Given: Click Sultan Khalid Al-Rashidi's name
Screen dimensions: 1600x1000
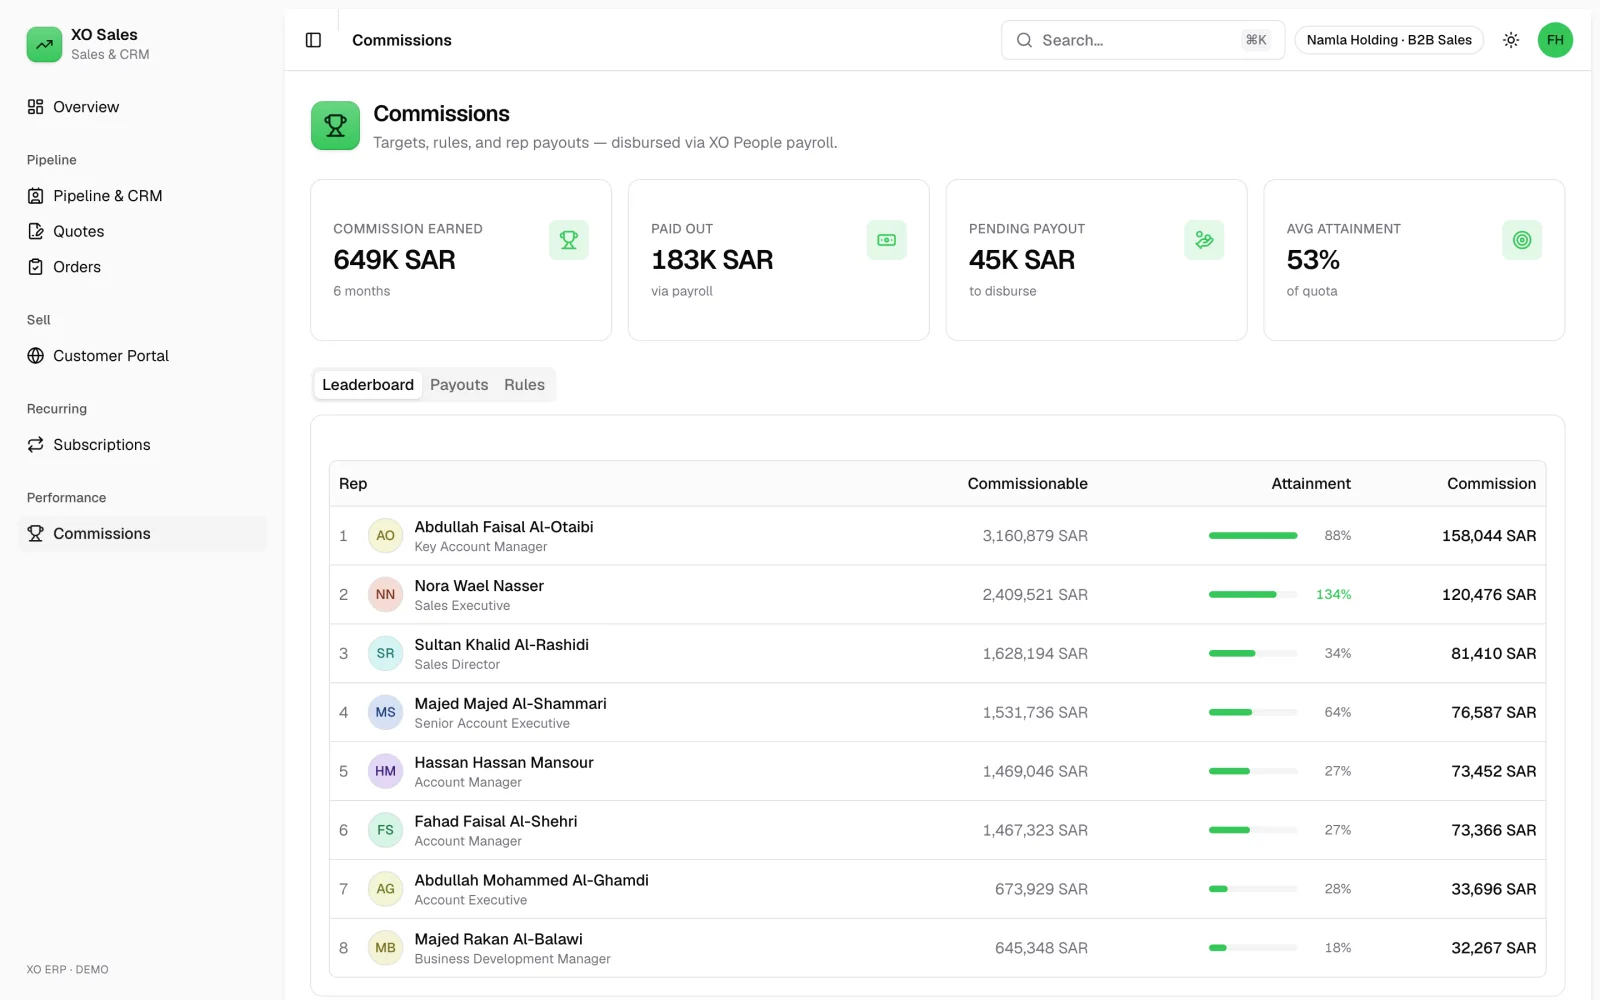Looking at the screenshot, I should 502,645.
